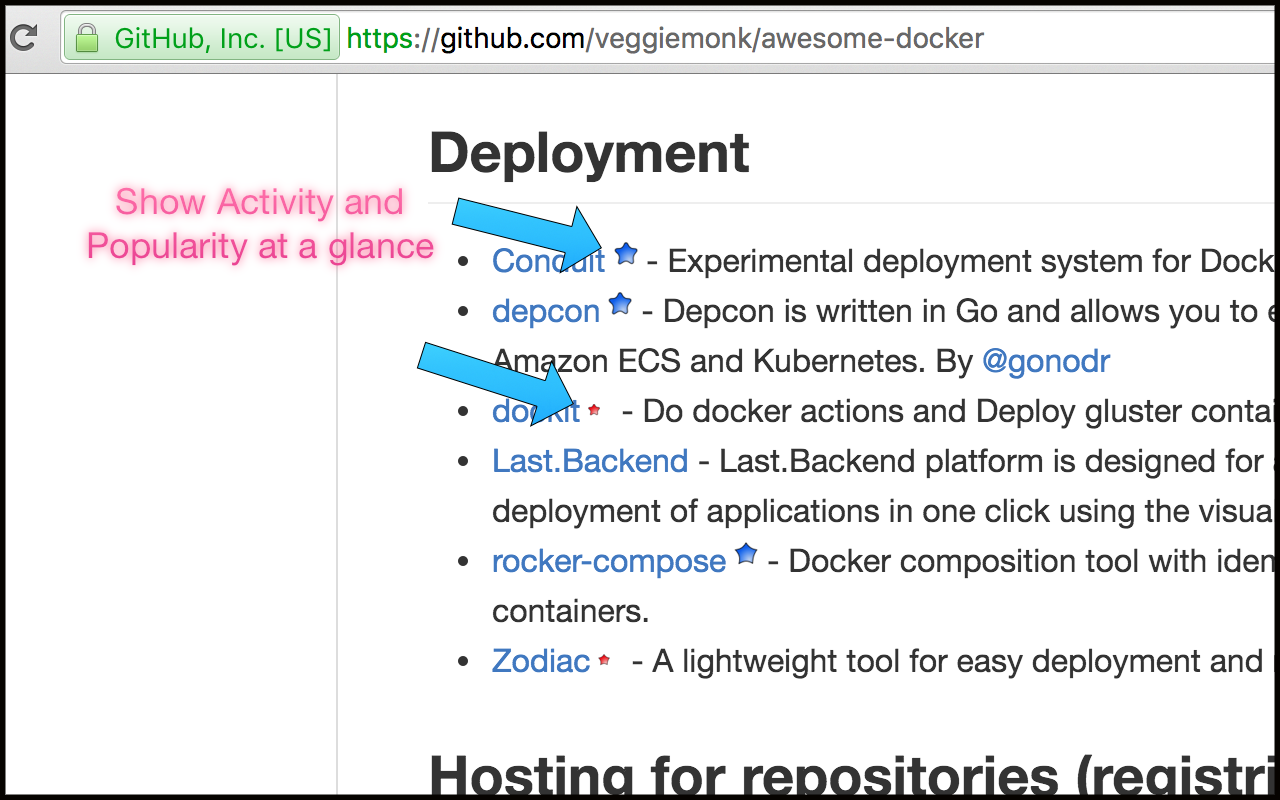Focus the address bar with the github.com URL
Viewport: 1280px width, 800px height.
click(665, 39)
